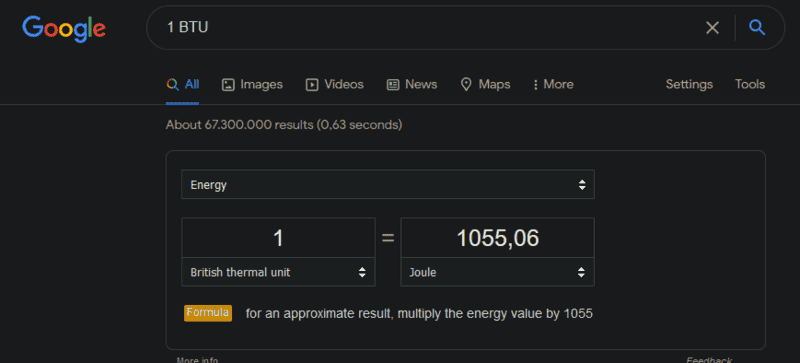Click the input value field showing 1
This screenshot has width=800, height=363.
tap(278, 238)
